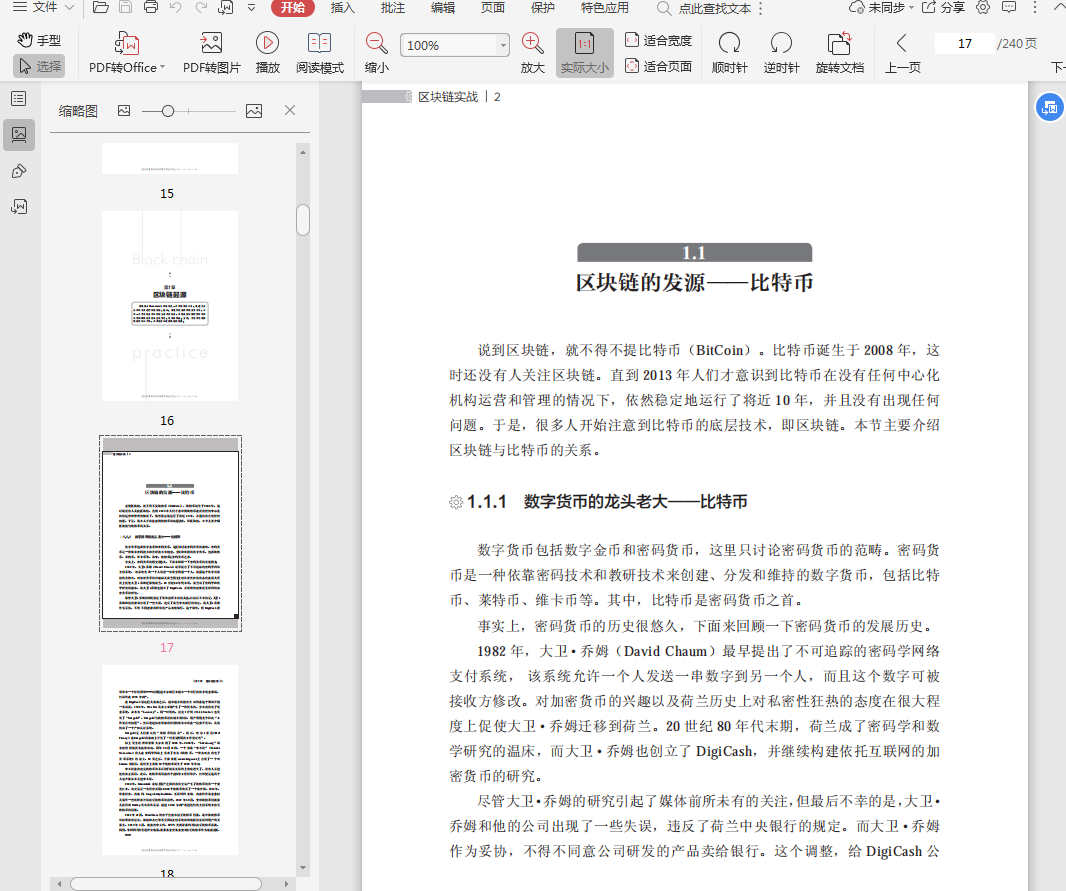Adjust the thumbnail size slider handle
1066x891 pixels.
click(x=168, y=111)
